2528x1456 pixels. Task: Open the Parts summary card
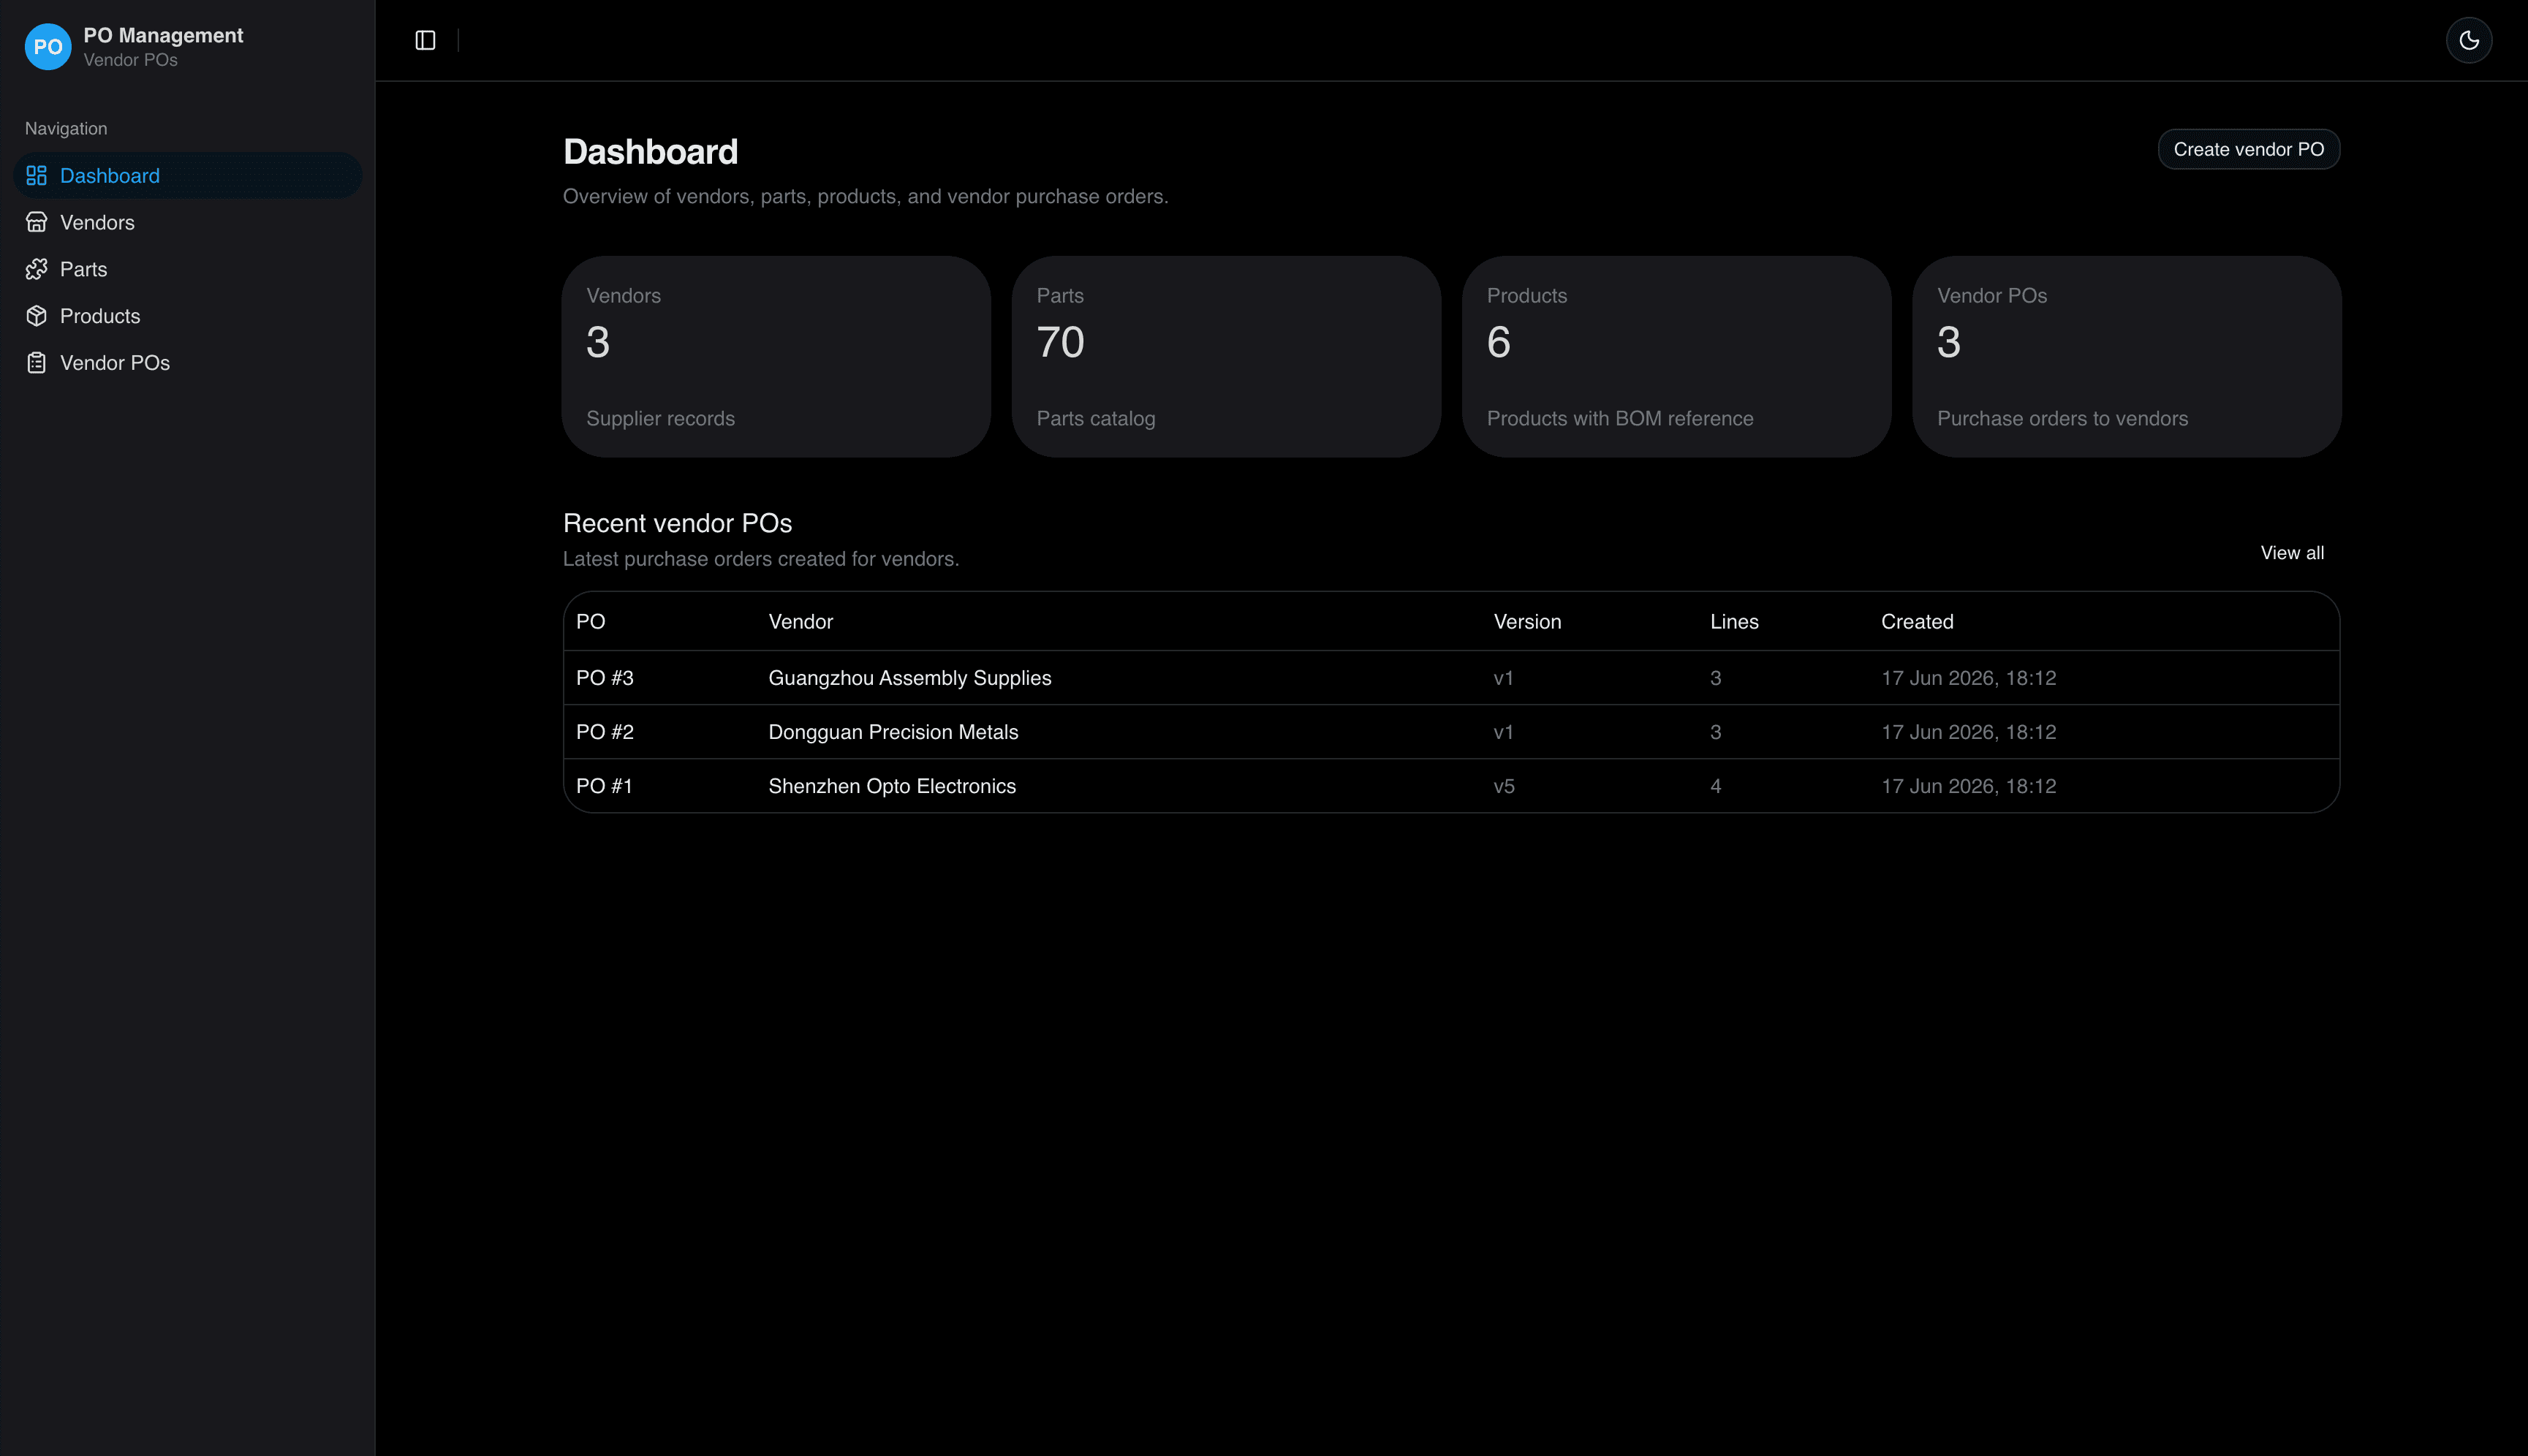1226,357
